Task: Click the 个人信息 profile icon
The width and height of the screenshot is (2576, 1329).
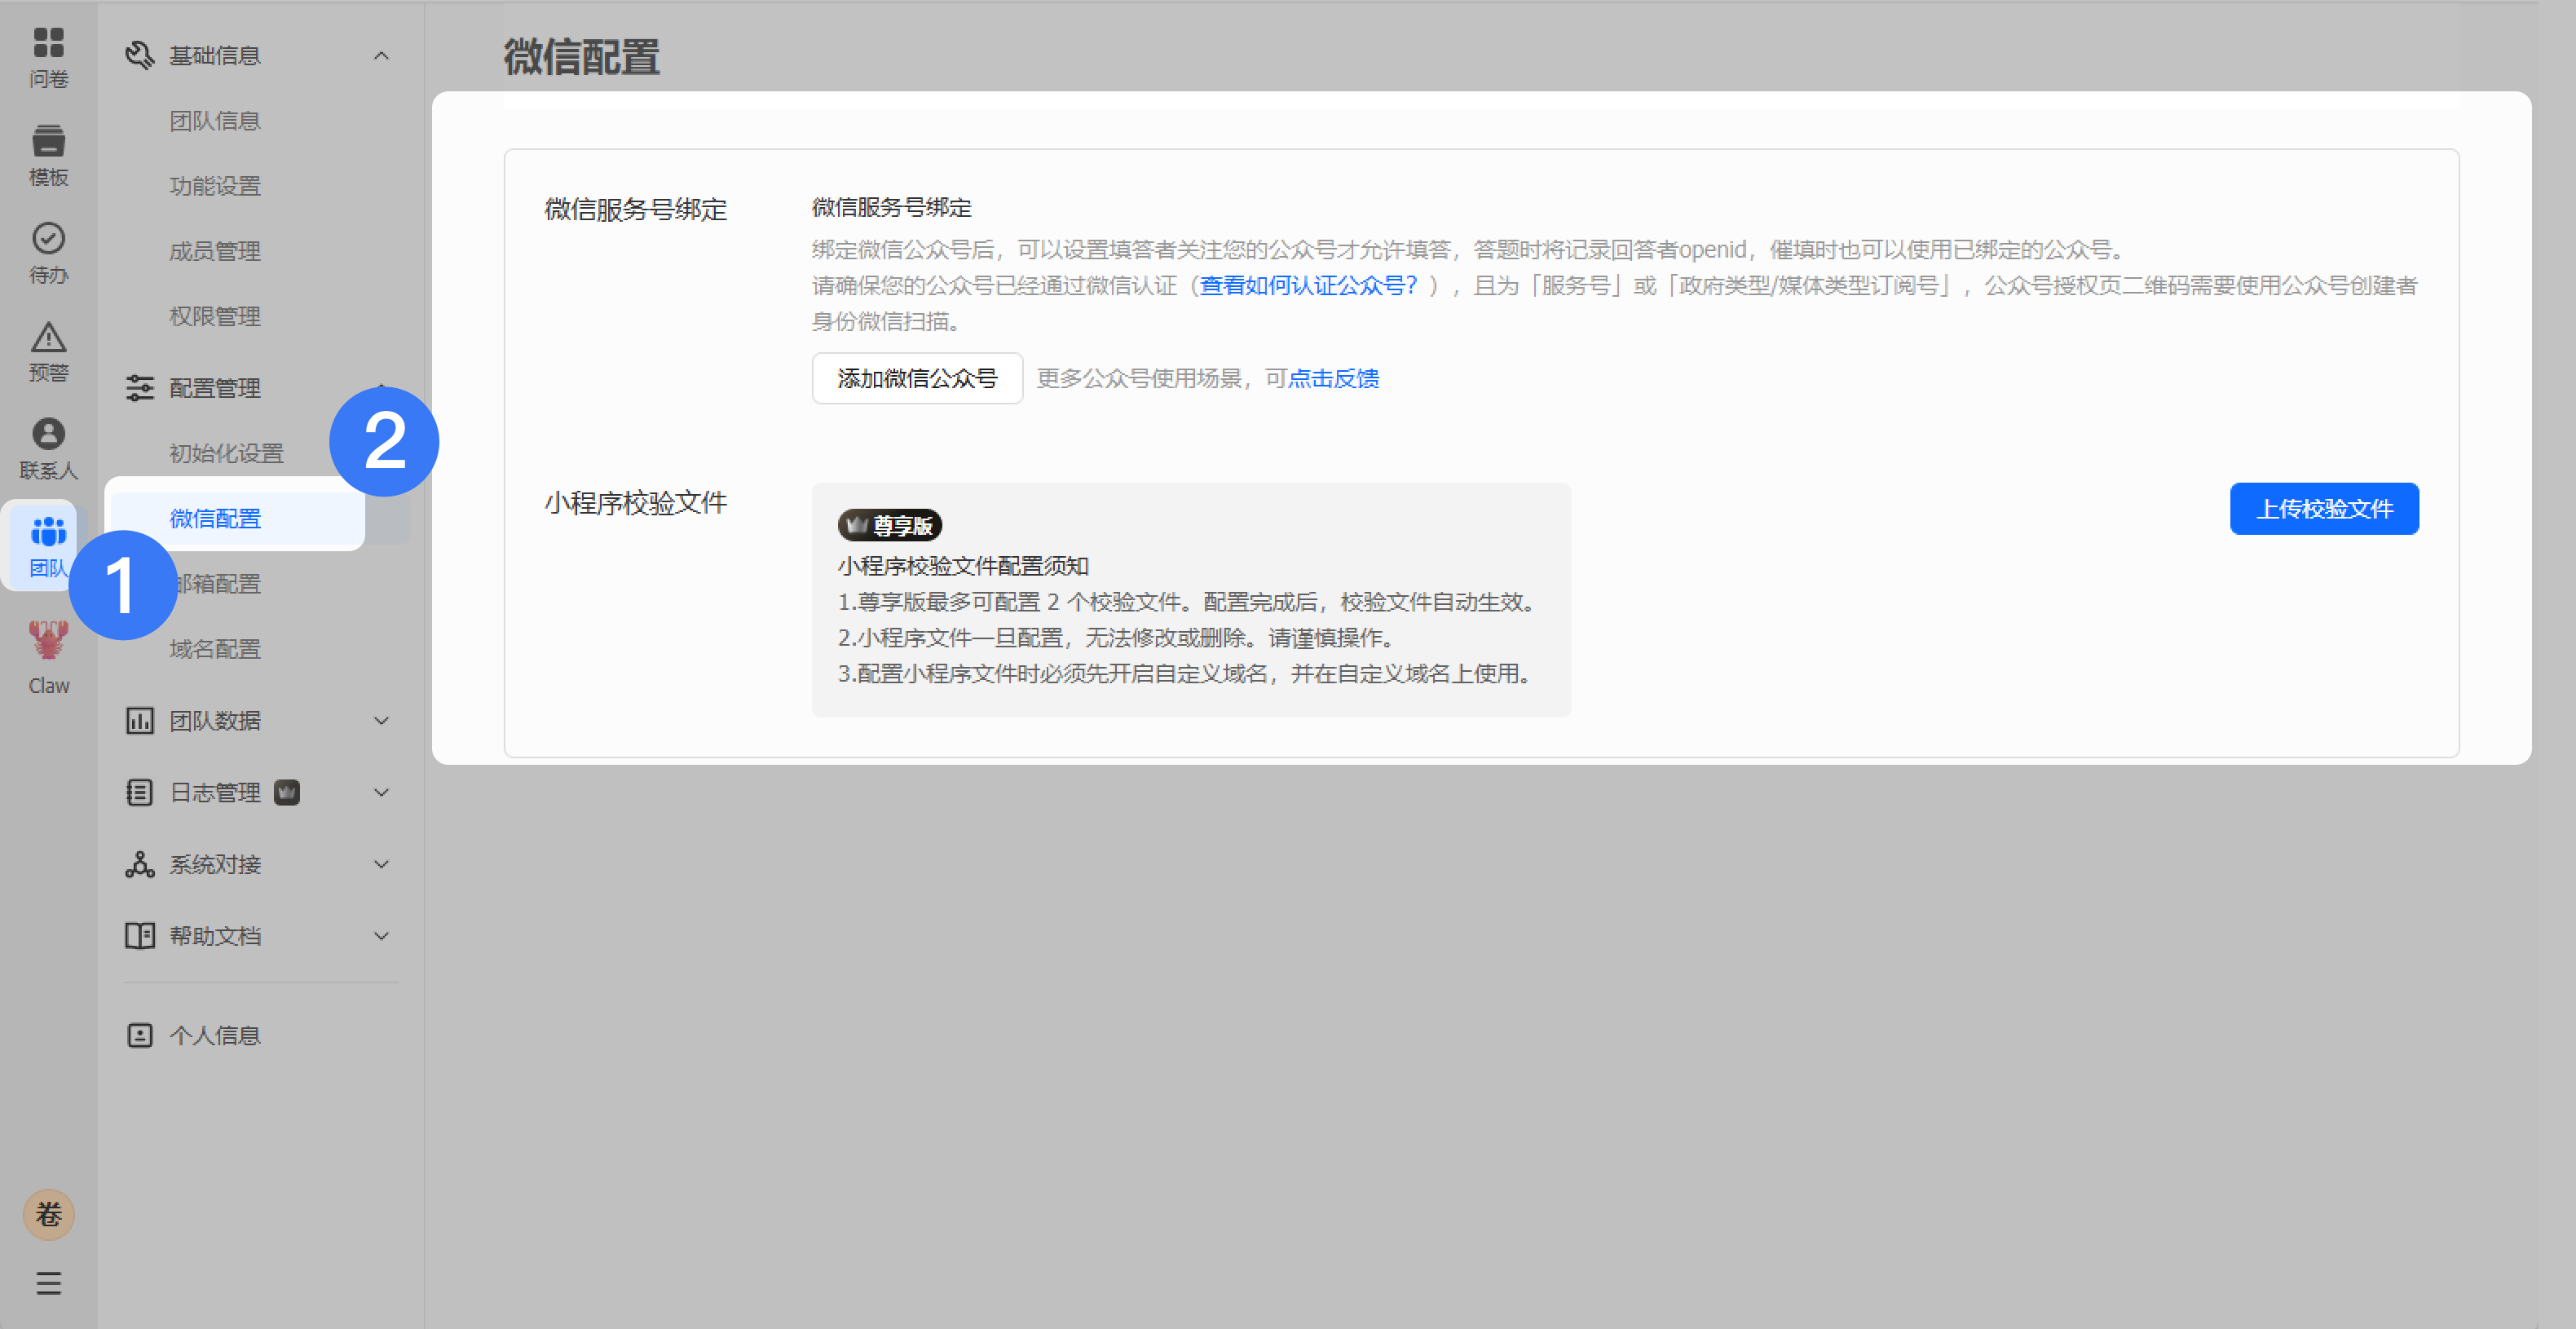Action: tap(139, 1035)
